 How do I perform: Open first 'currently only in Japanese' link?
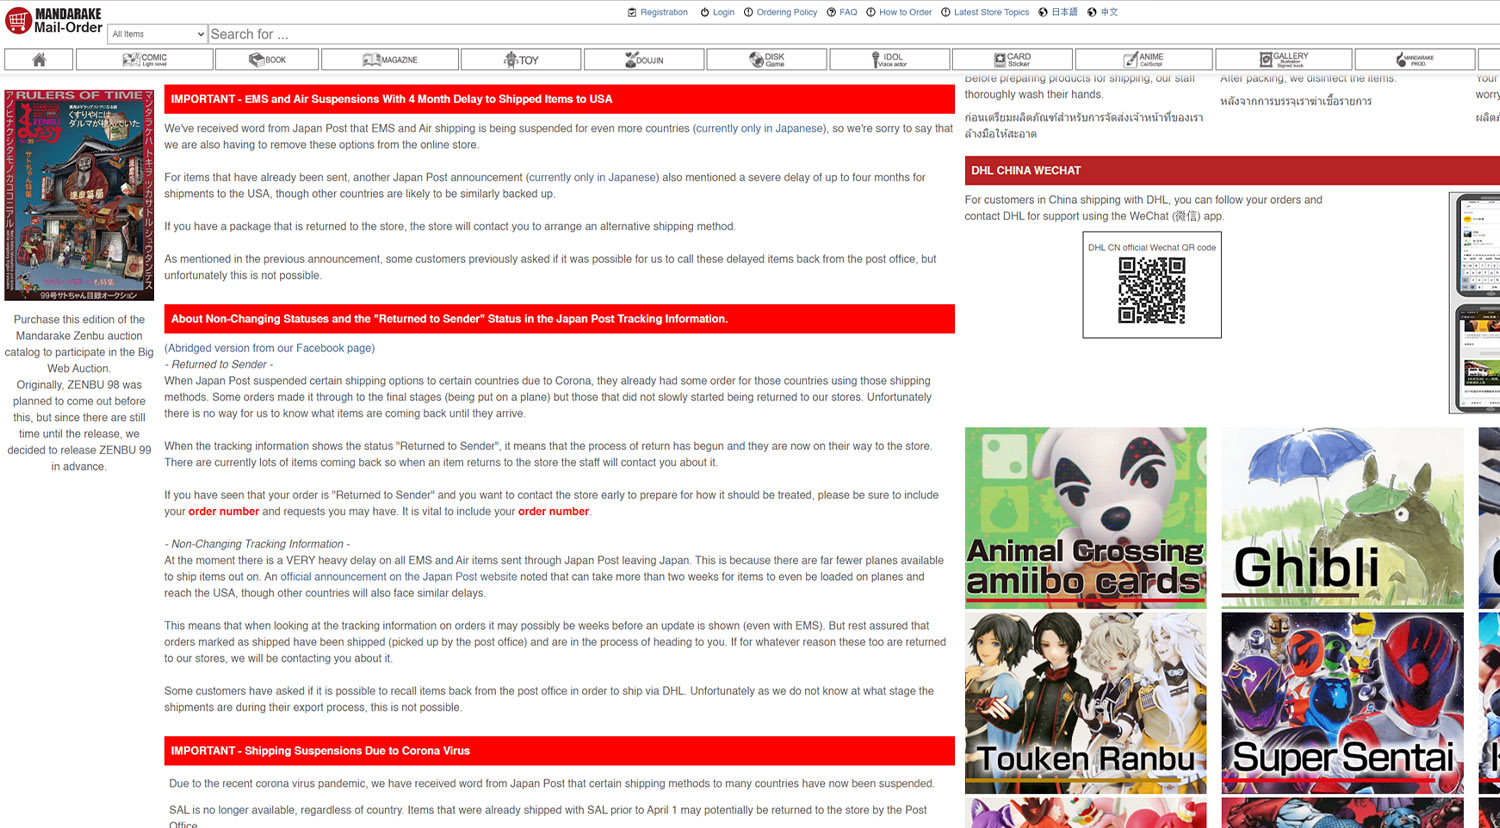click(759, 128)
